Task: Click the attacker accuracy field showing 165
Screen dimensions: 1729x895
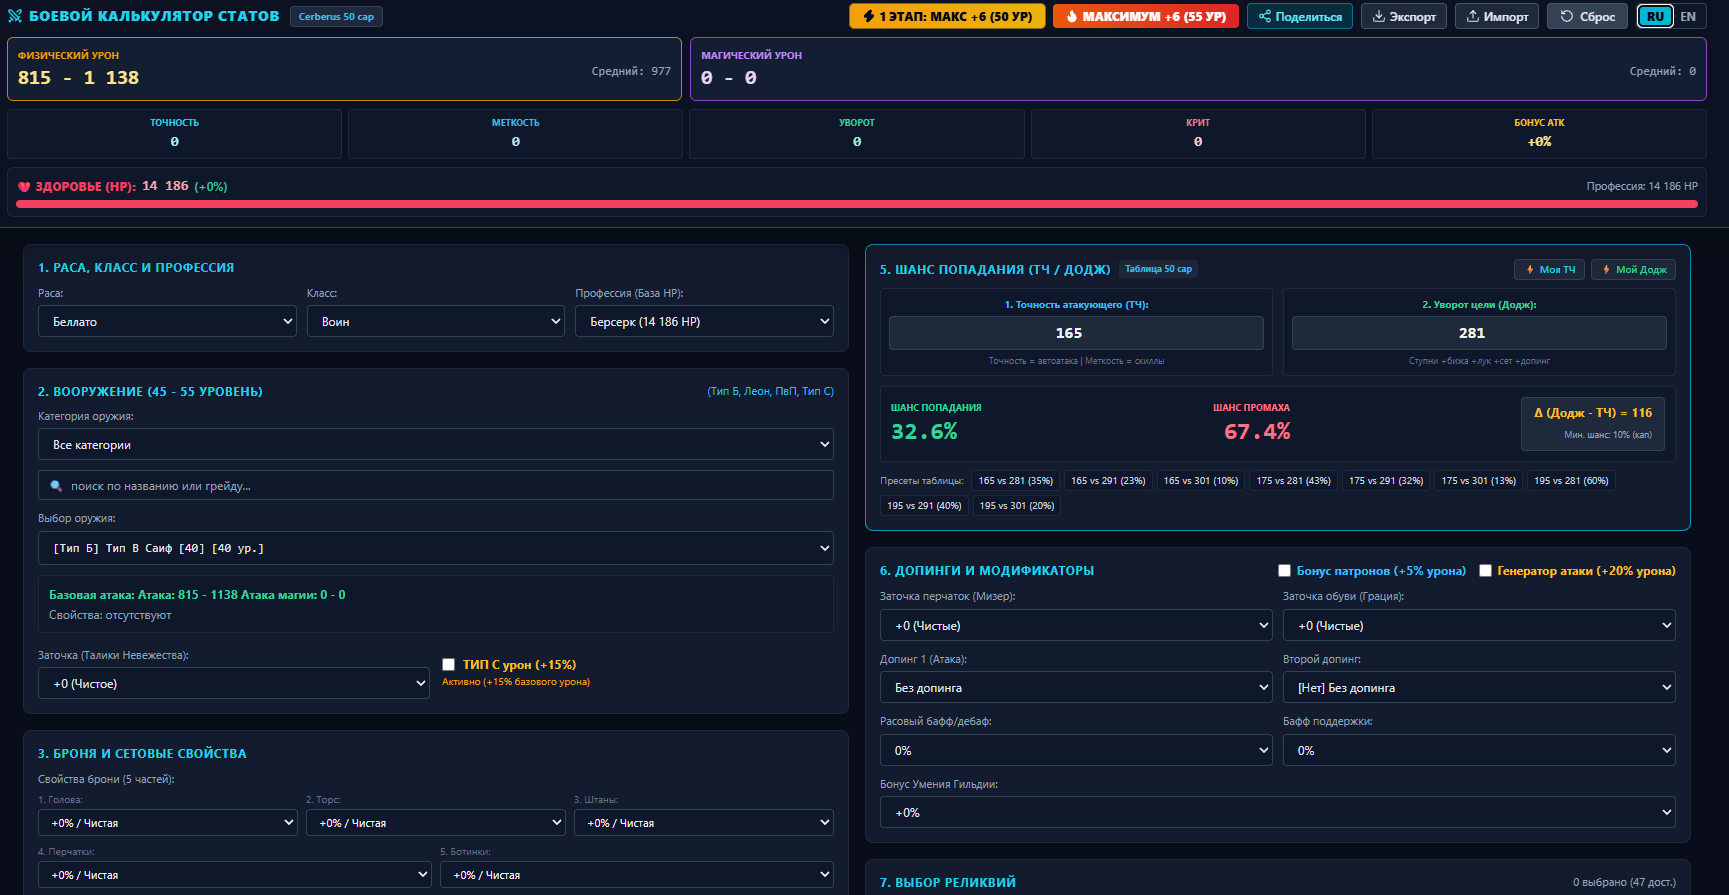Action: tap(1076, 333)
